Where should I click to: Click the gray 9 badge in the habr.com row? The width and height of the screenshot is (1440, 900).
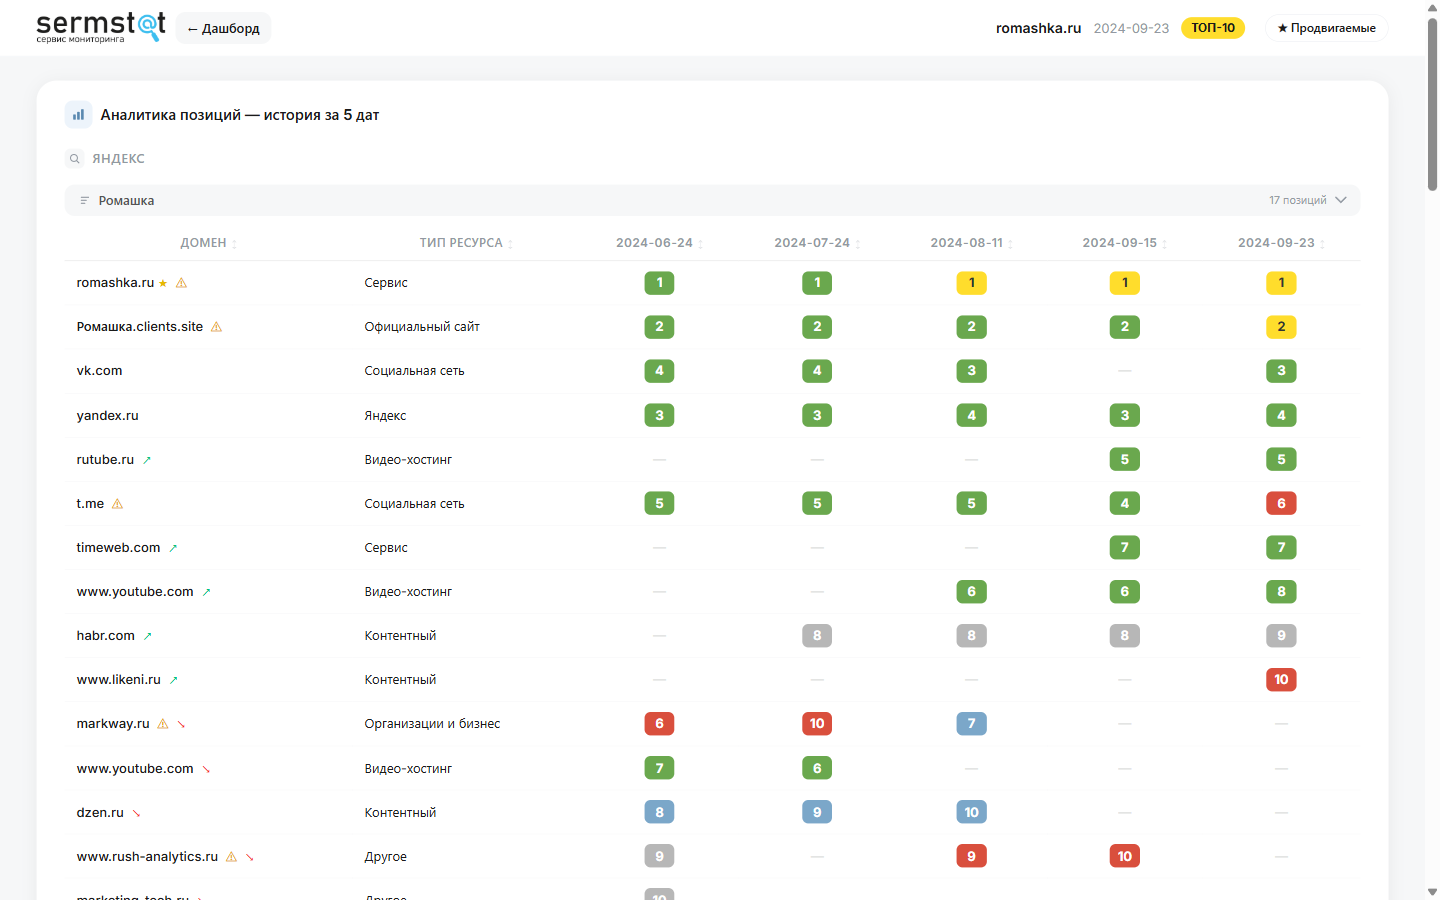coord(1281,636)
